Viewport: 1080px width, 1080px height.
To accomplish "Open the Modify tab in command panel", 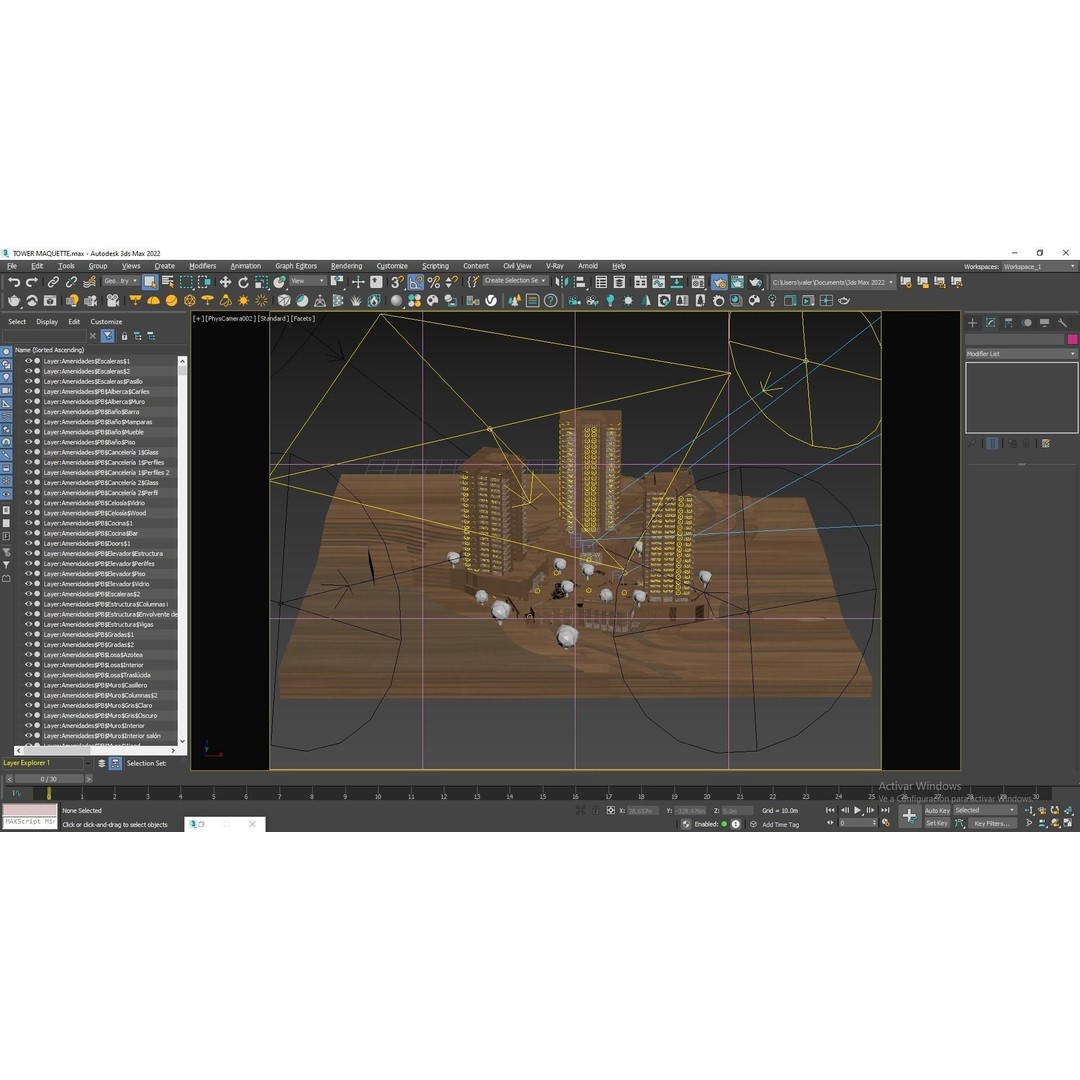I will 990,323.
